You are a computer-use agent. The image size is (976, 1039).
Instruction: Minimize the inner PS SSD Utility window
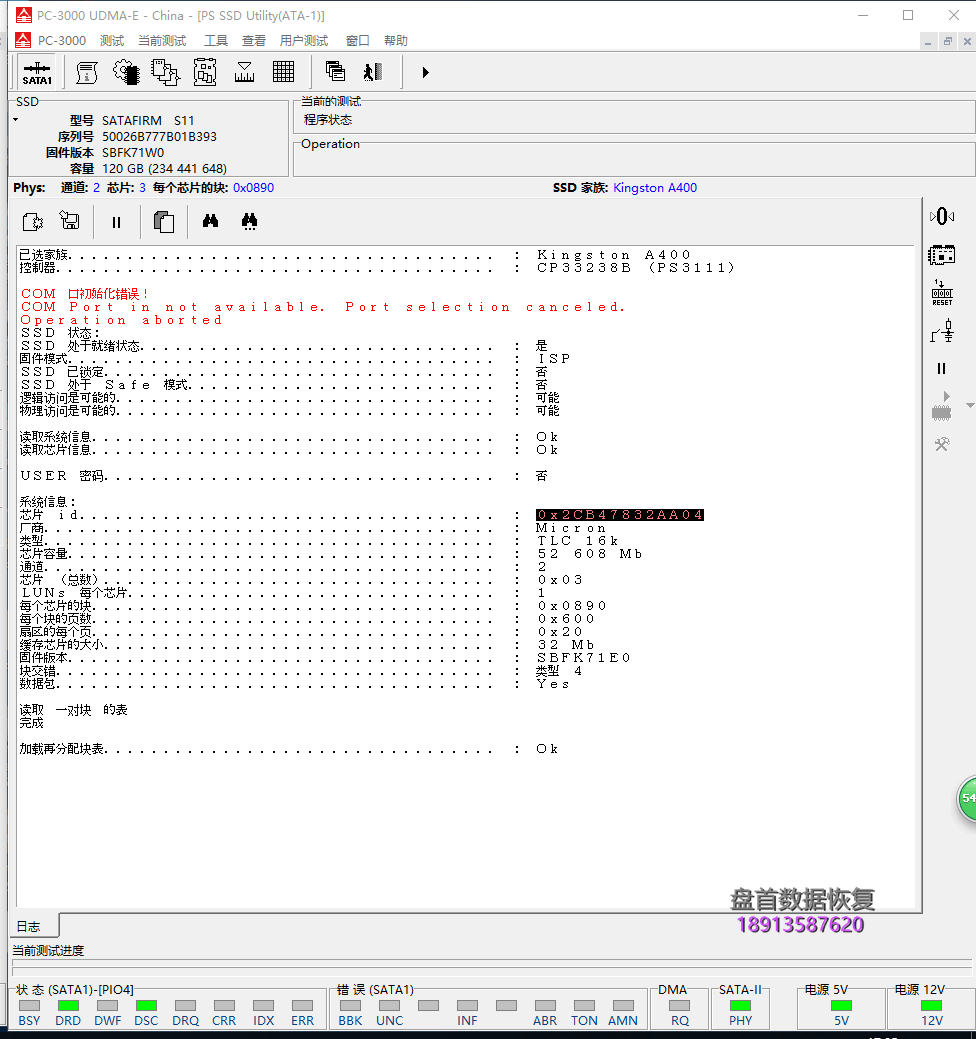[x=928, y=41]
